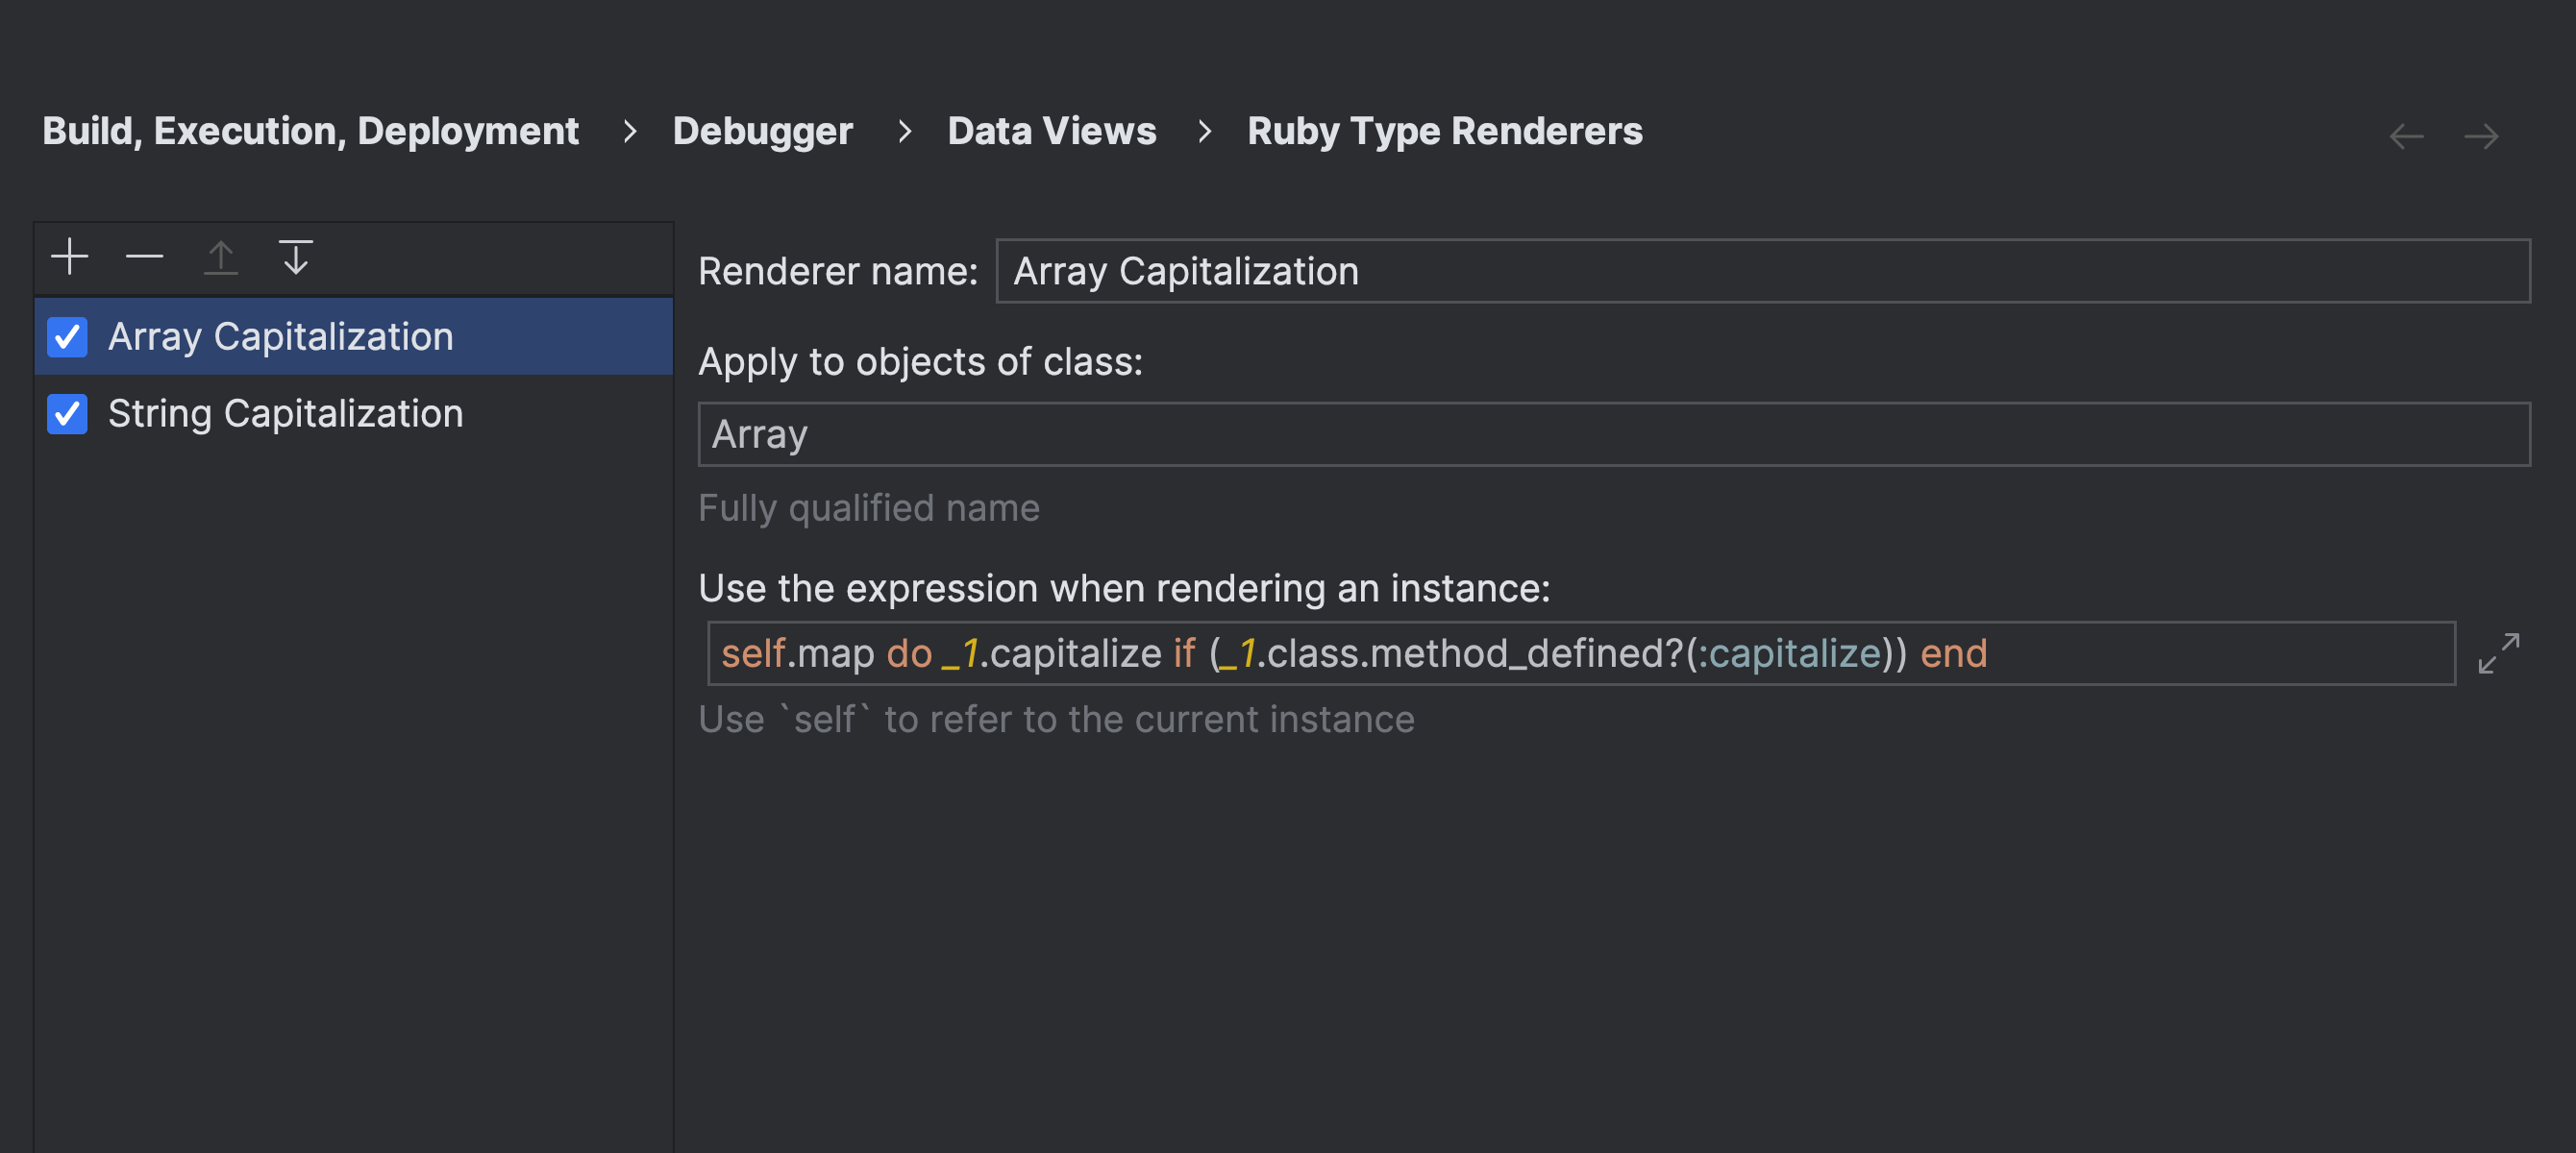Click the chevron after Debugger
The image size is (2576, 1153).
(x=904, y=131)
